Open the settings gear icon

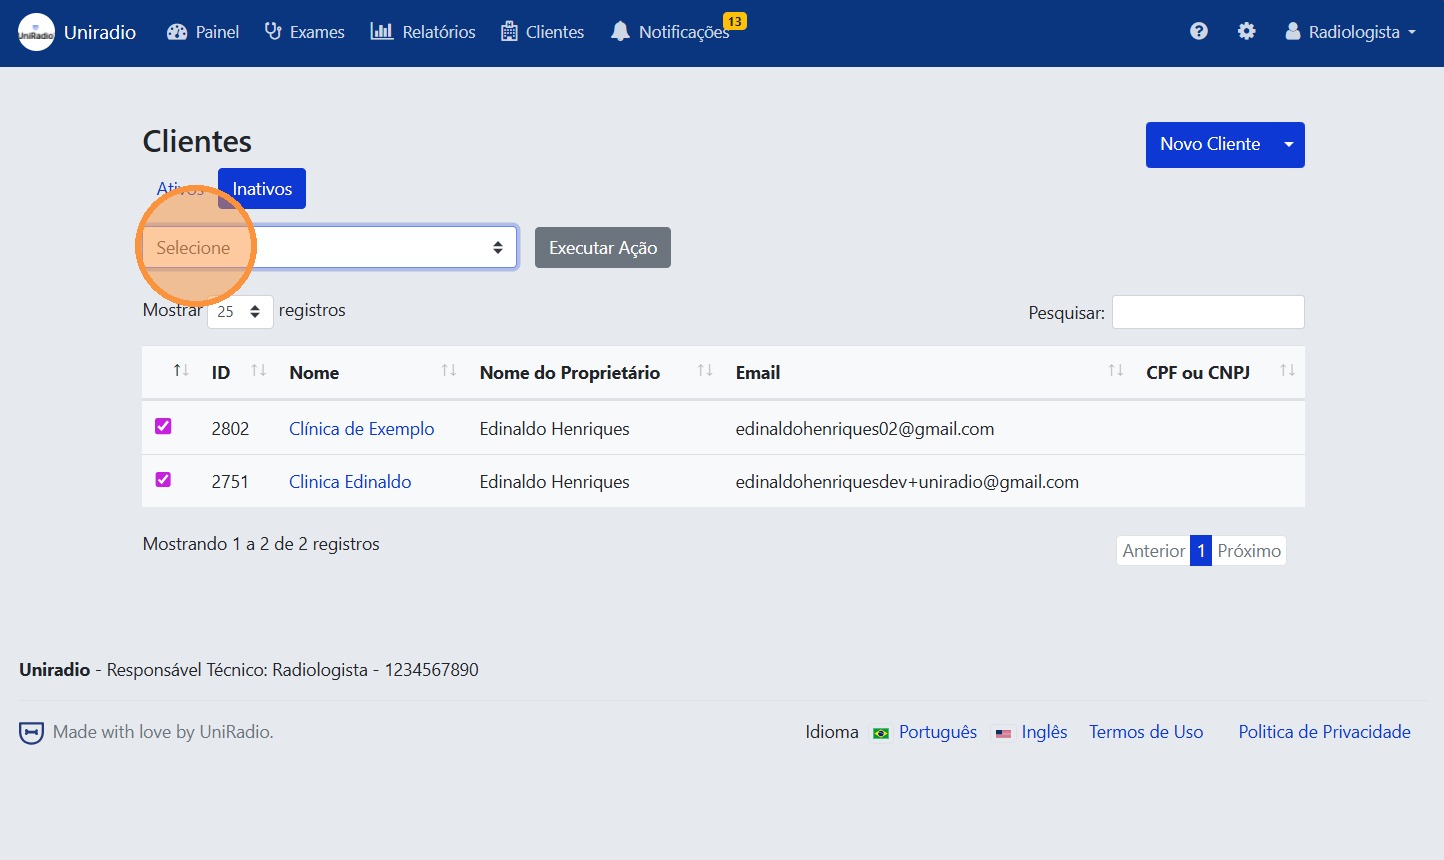(x=1247, y=31)
